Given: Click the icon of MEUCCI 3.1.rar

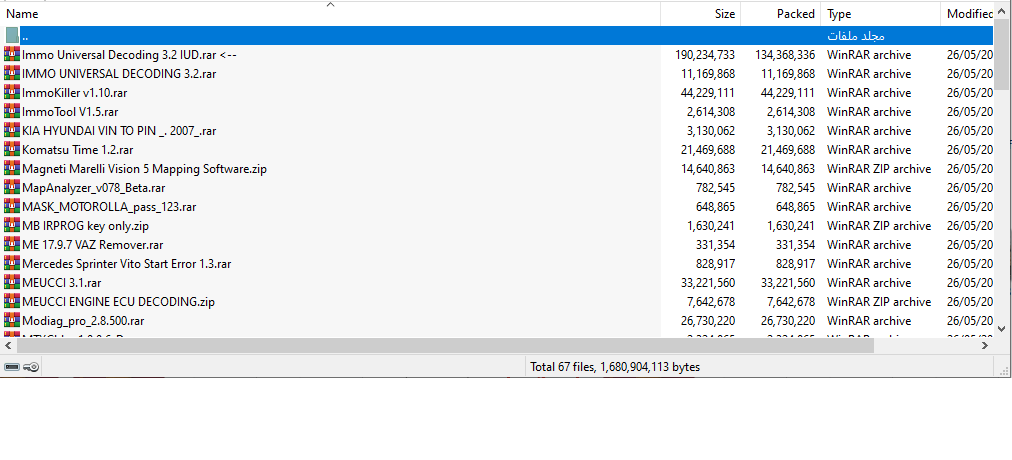Looking at the screenshot, I should point(12,283).
